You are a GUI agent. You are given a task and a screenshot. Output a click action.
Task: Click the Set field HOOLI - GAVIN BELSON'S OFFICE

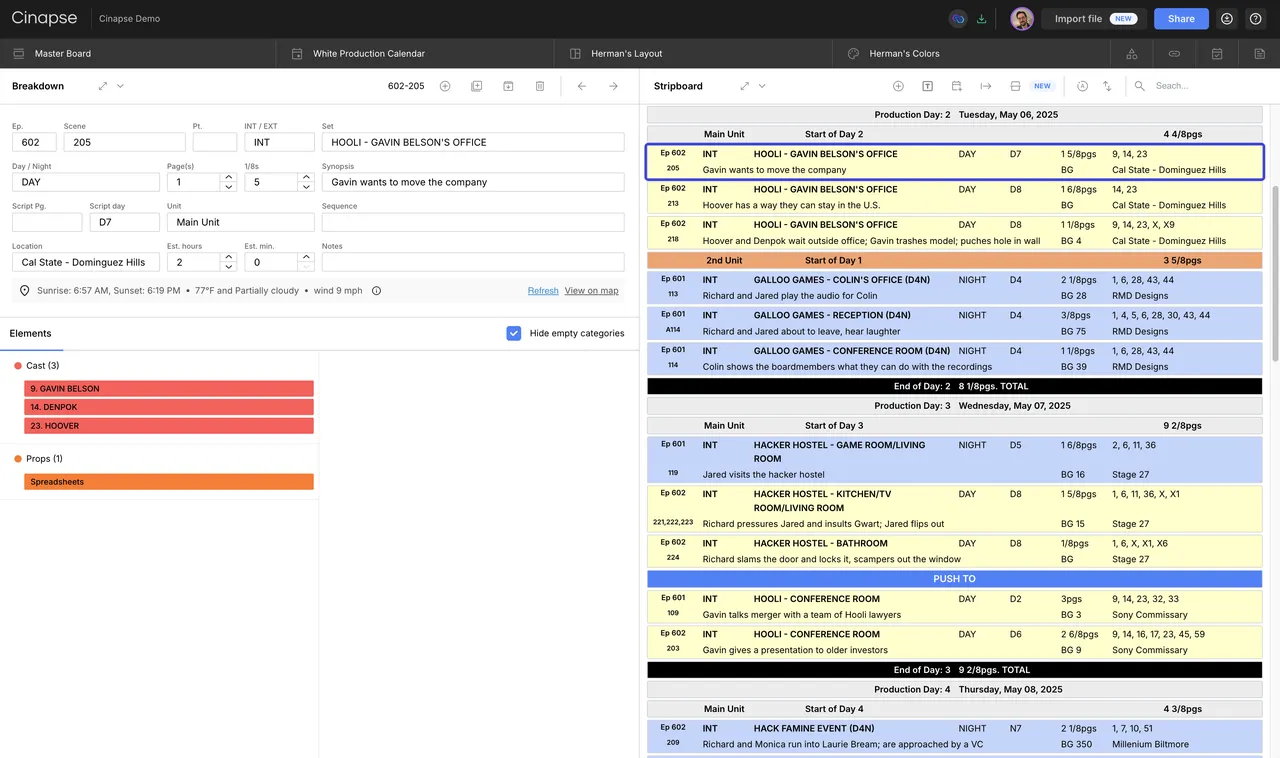[x=473, y=142]
